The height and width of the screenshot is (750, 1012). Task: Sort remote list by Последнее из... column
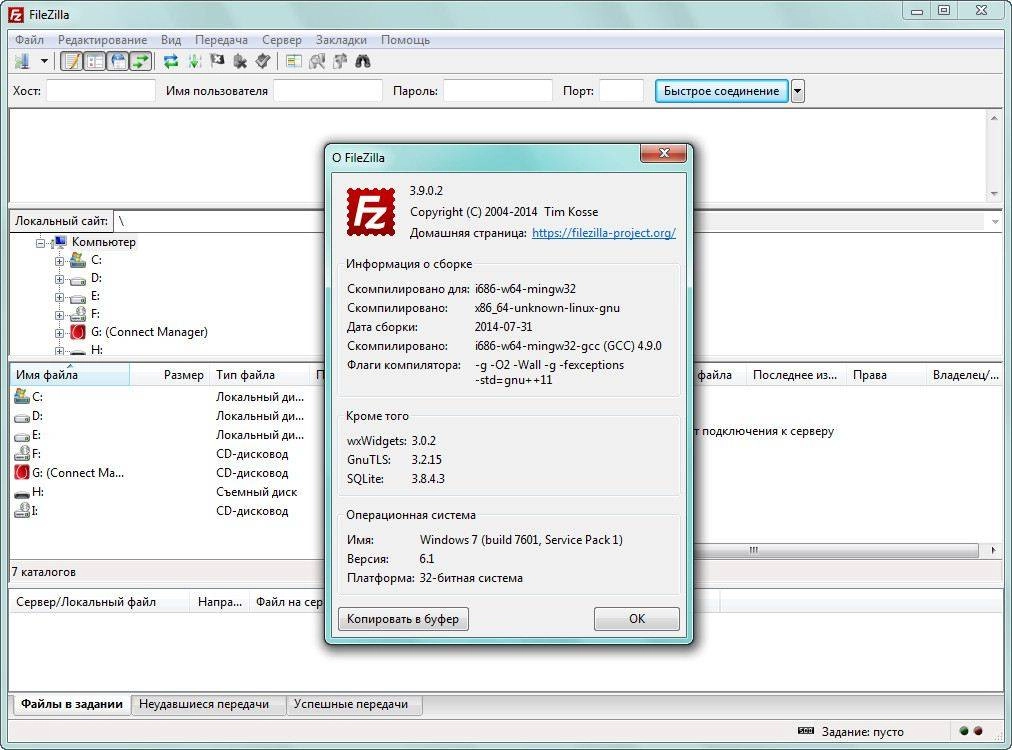pyautogui.click(x=795, y=375)
